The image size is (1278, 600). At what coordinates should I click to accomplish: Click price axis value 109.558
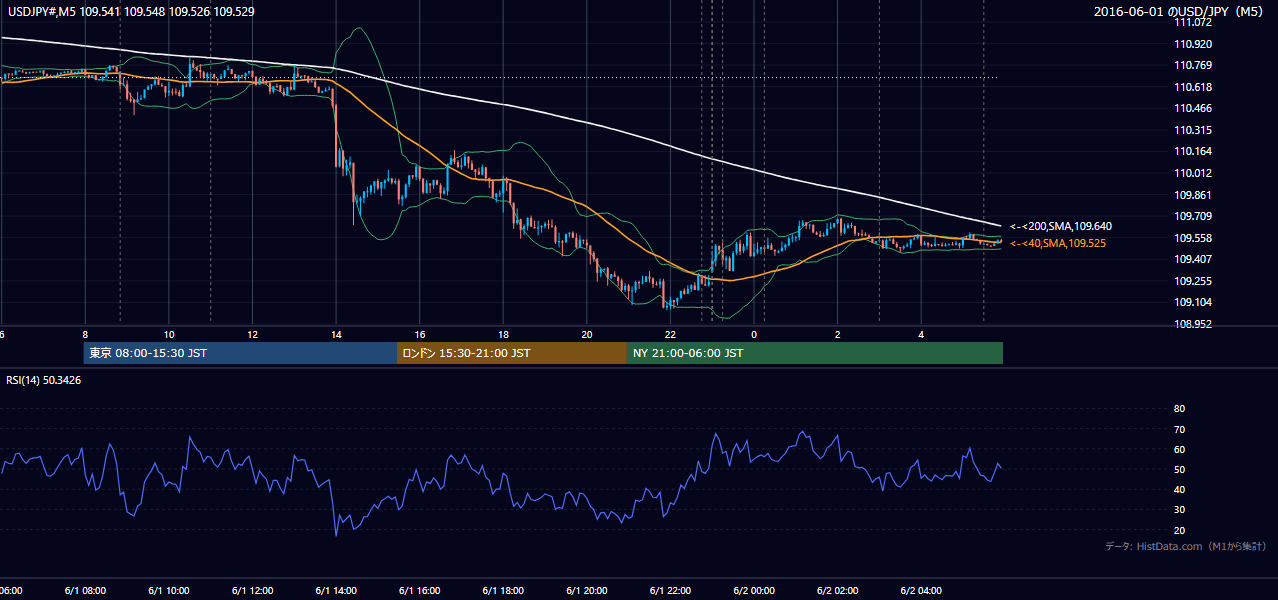click(1192, 238)
